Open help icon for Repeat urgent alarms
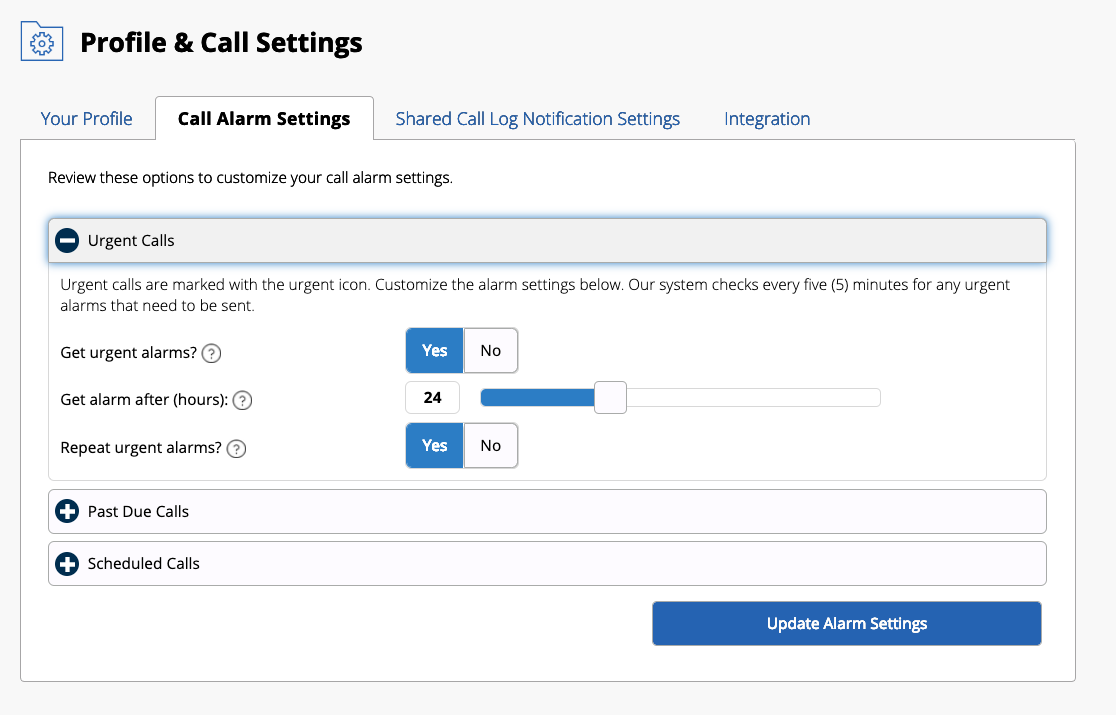 pyautogui.click(x=236, y=448)
